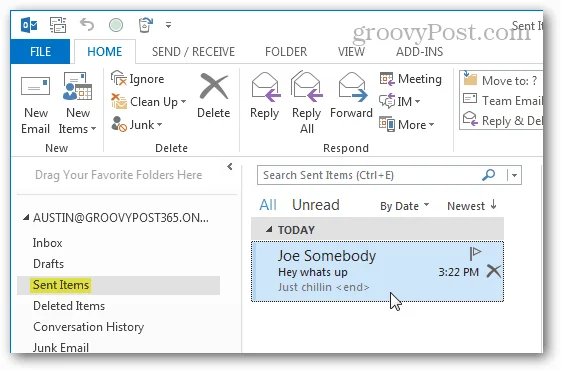Click the search magnifier icon
Viewport: 561px width, 371px height.
tap(489, 175)
